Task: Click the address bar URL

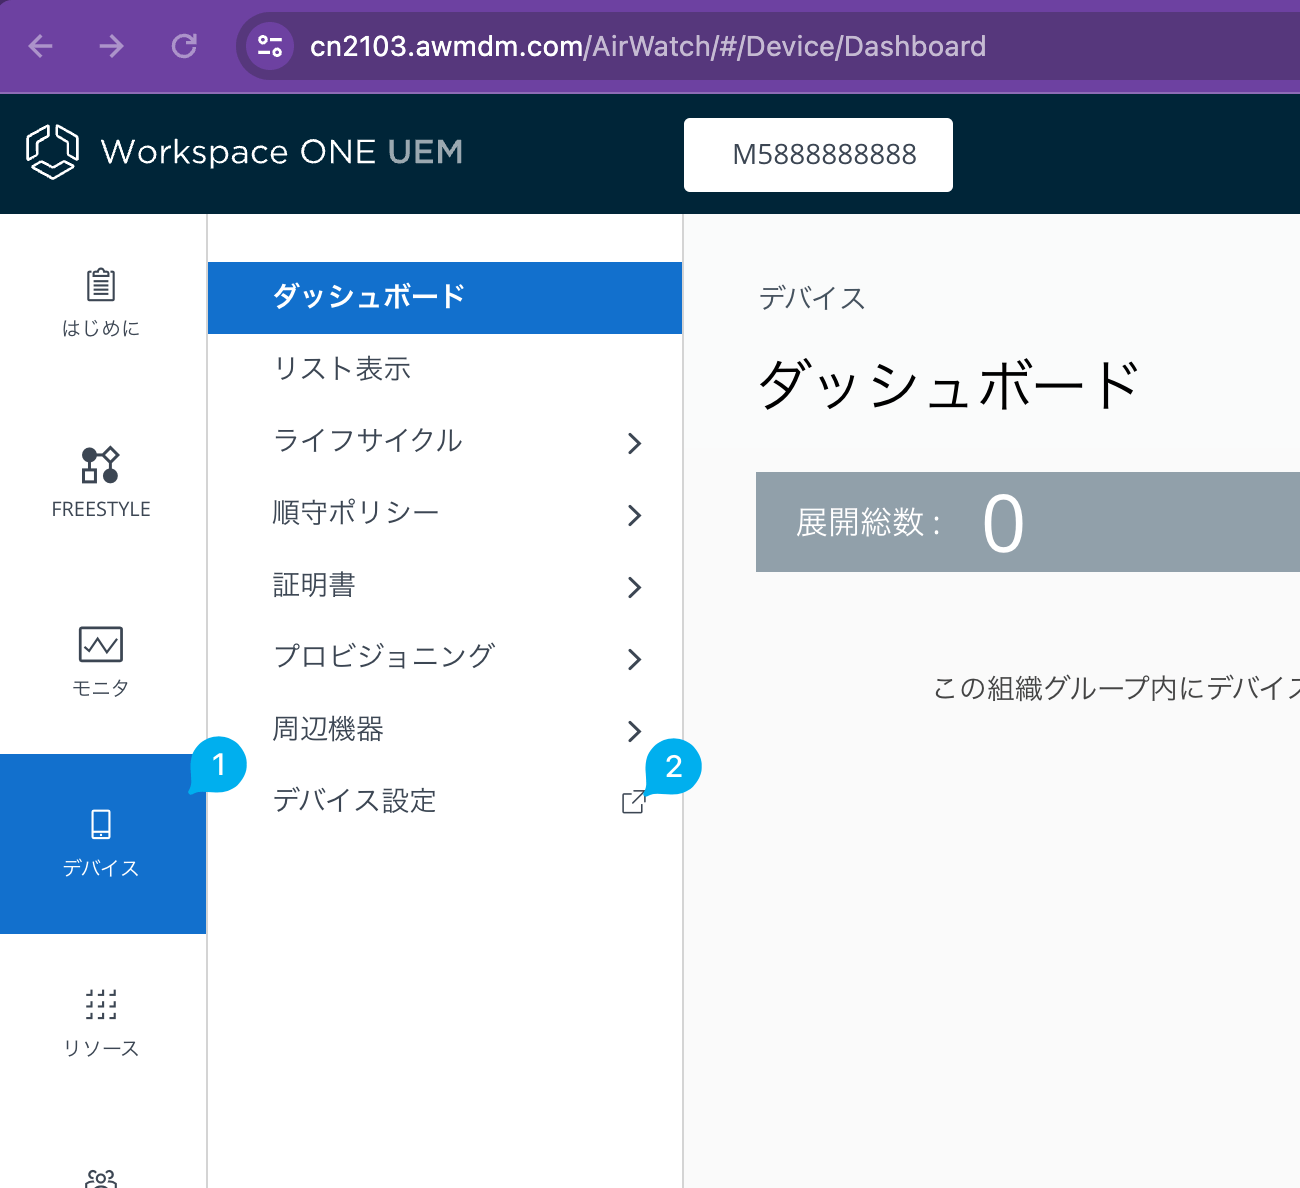Action: click(x=648, y=46)
